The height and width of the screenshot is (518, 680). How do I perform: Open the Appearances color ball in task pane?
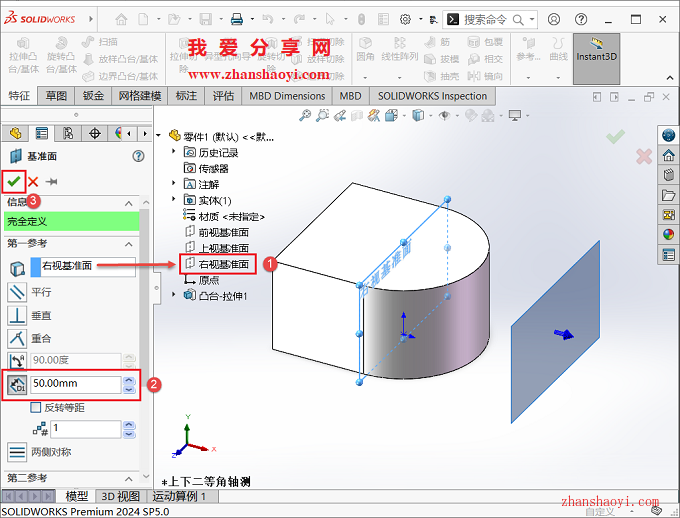[668, 235]
